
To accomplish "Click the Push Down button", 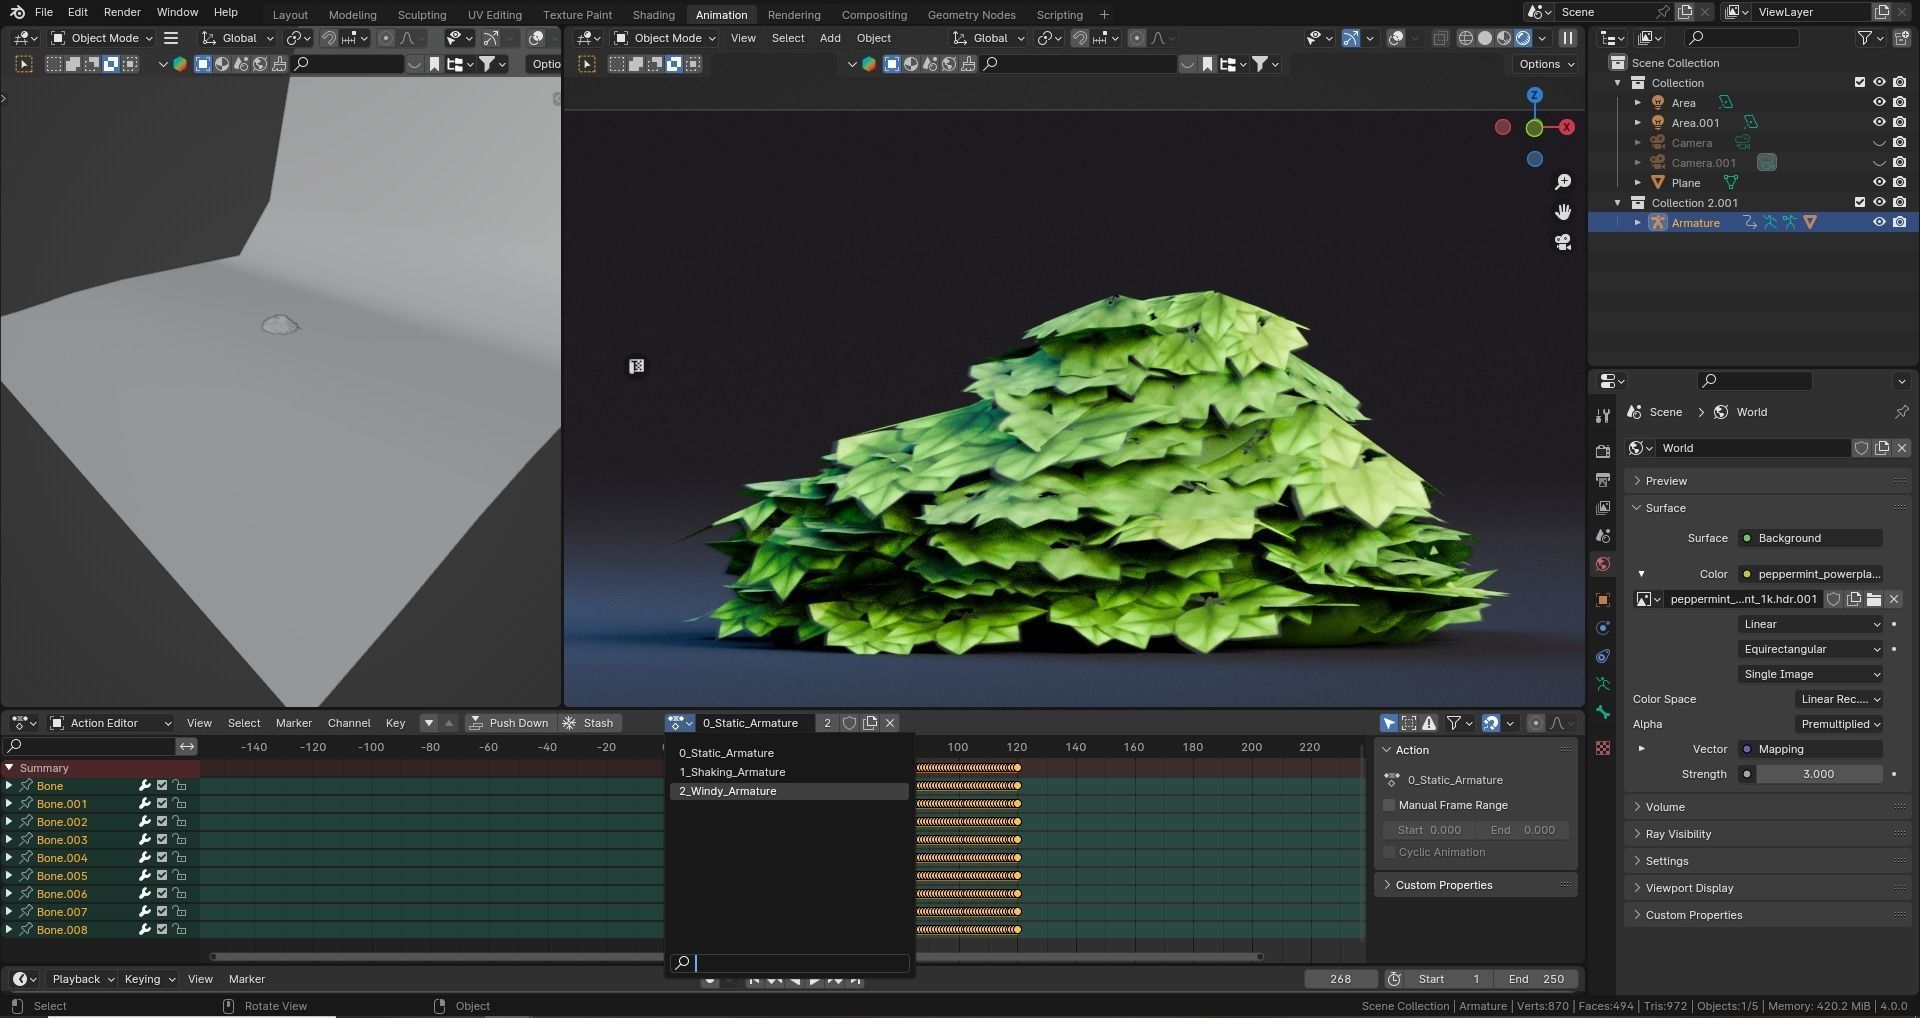I will (x=509, y=723).
